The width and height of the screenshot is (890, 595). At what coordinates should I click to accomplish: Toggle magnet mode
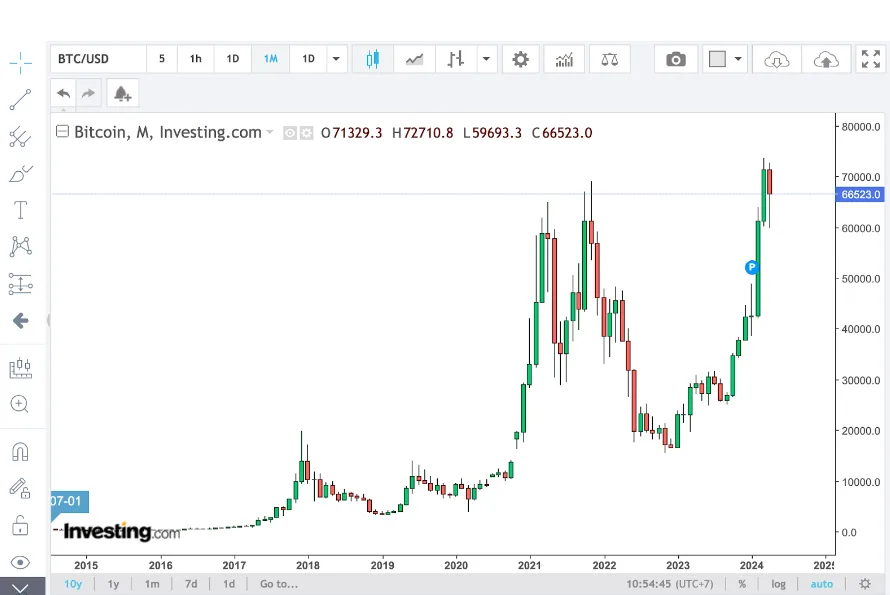click(x=20, y=452)
